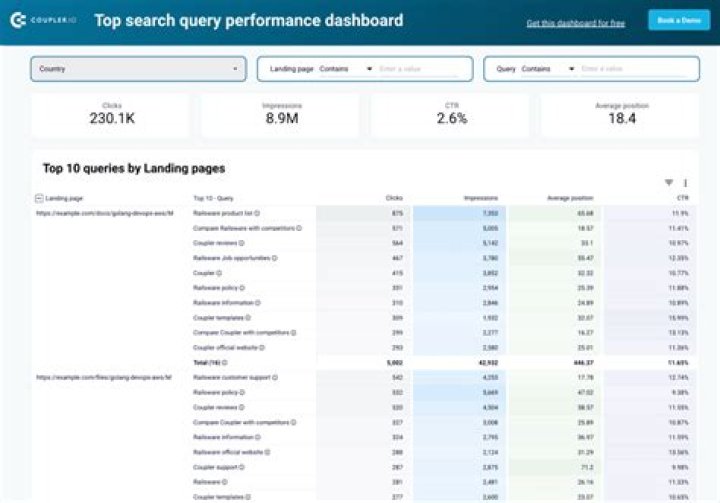Open Get this dashboard for free link
The width and height of the screenshot is (720, 503).
pyautogui.click(x=576, y=23)
